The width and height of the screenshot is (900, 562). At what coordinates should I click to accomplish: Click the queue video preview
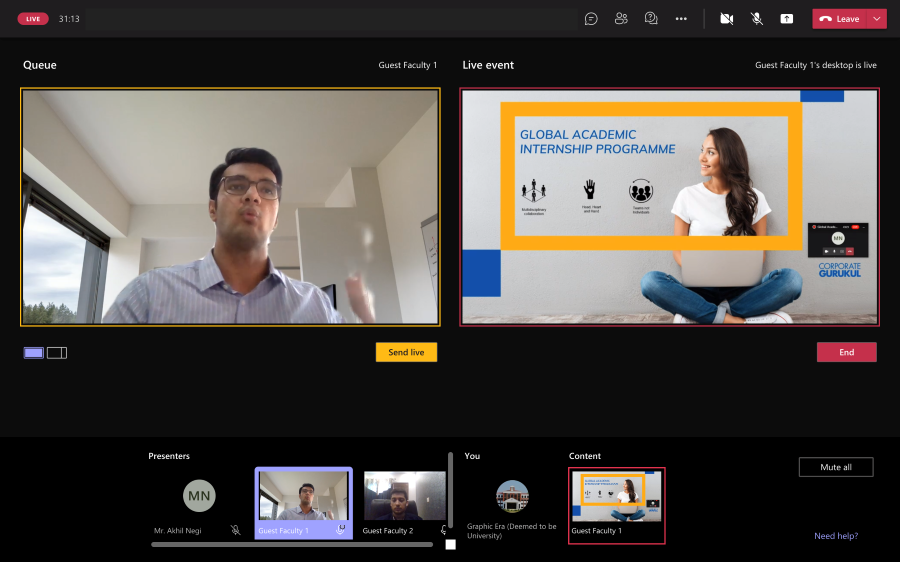tap(230, 207)
